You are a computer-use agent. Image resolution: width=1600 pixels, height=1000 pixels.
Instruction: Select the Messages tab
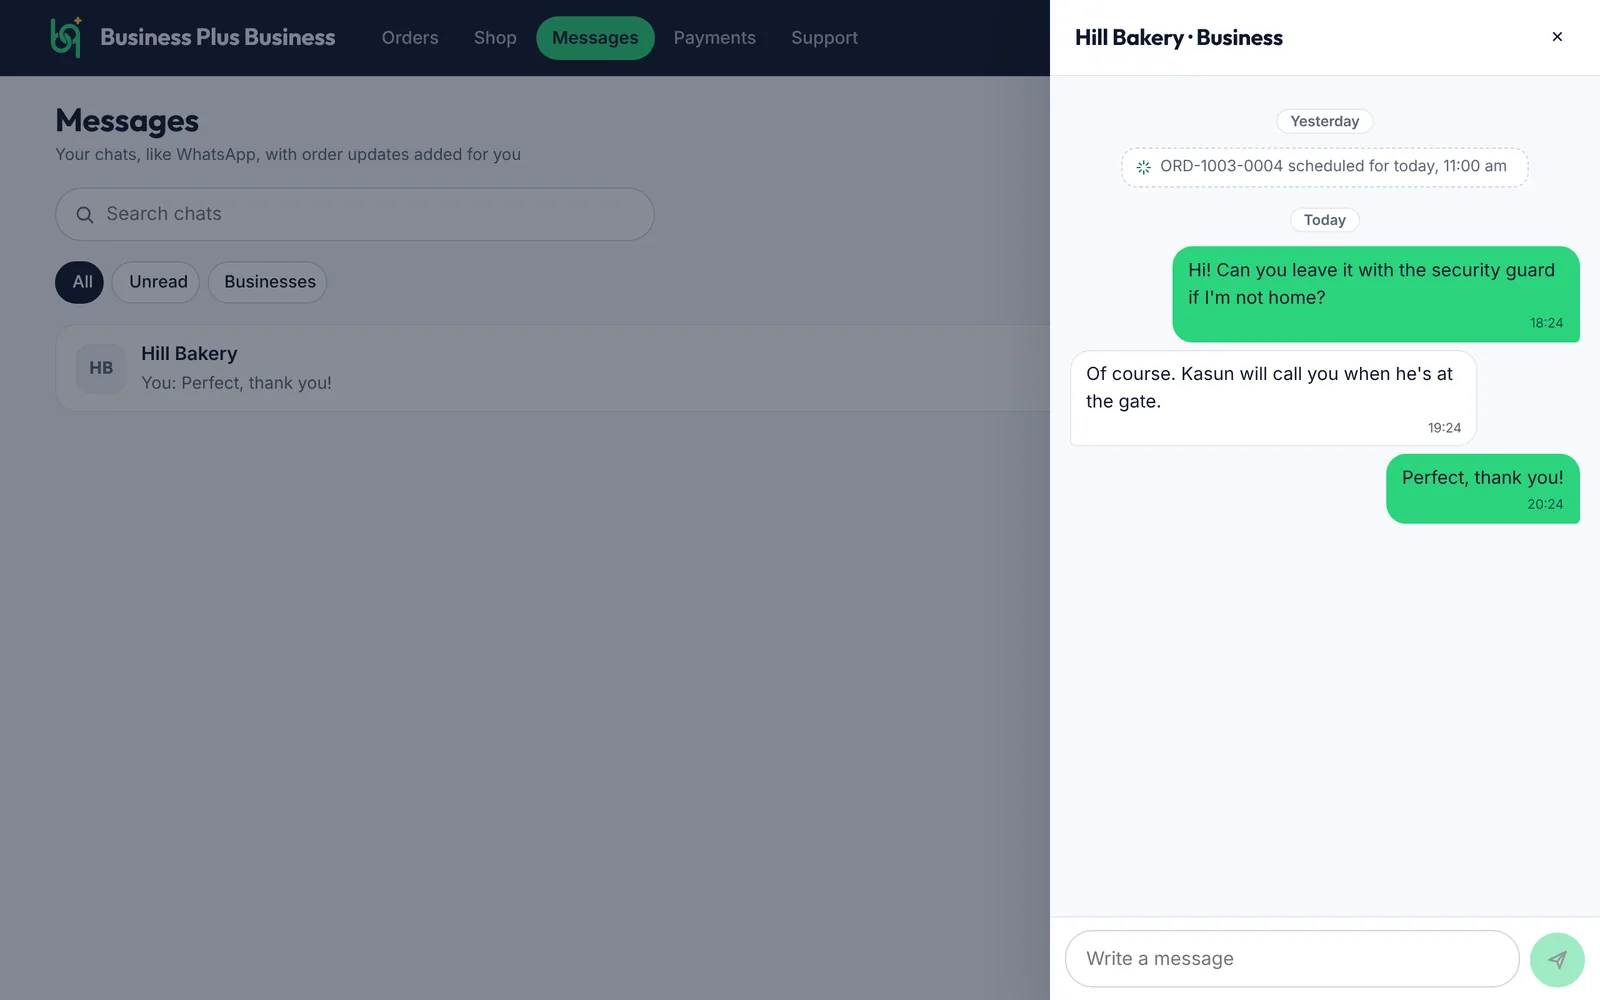(x=595, y=38)
